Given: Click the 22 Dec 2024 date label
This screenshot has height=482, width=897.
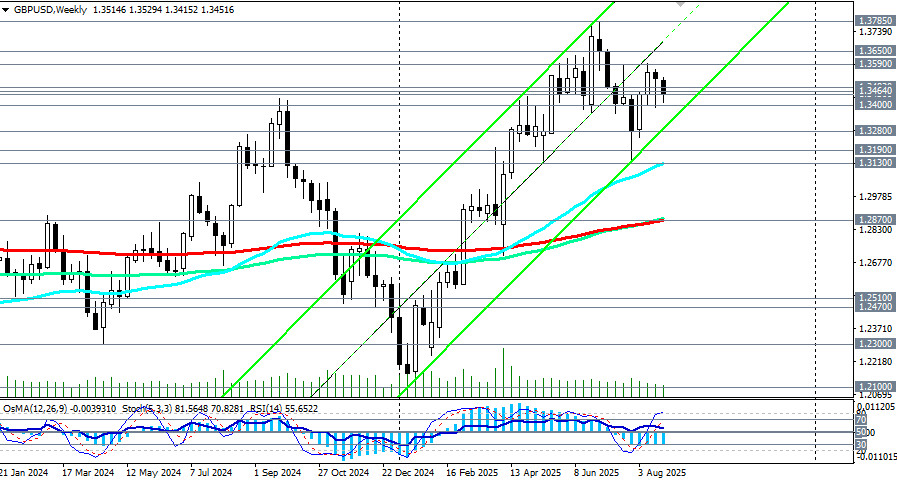Looking at the screenshot, I should coord(408,473).
